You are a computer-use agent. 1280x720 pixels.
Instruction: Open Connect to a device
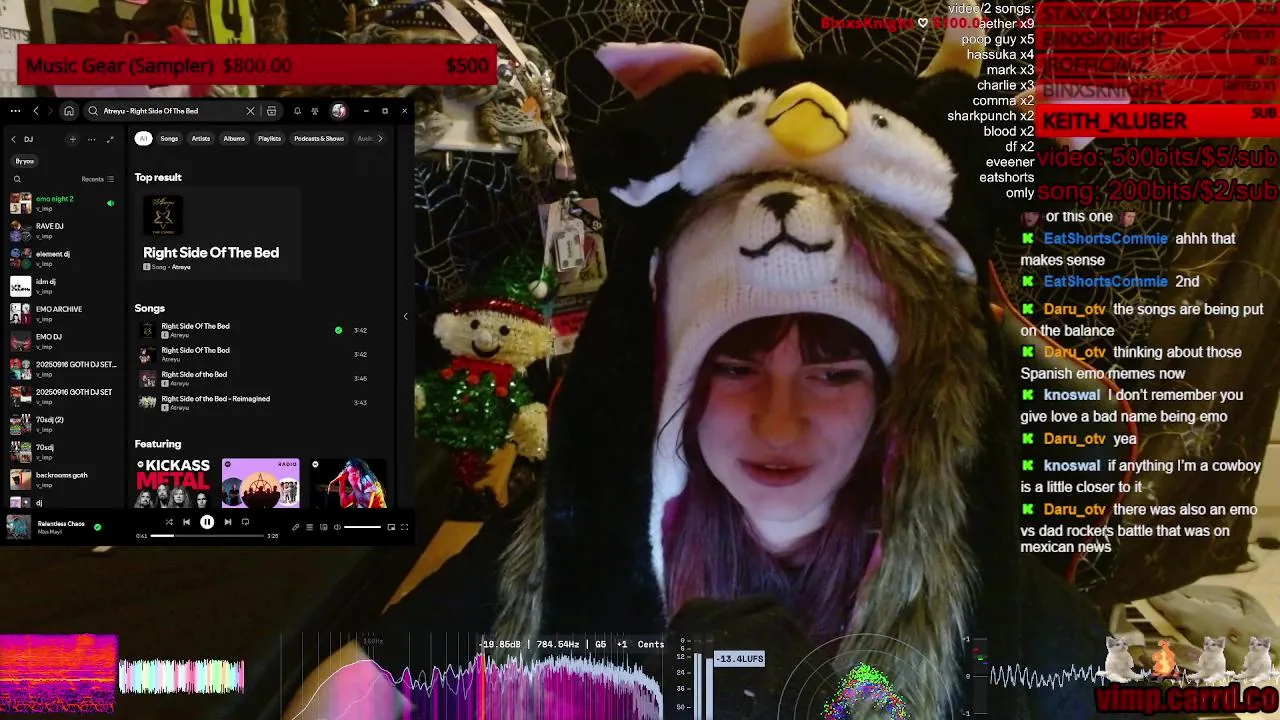pyautogui.click(x=323, y=527)
